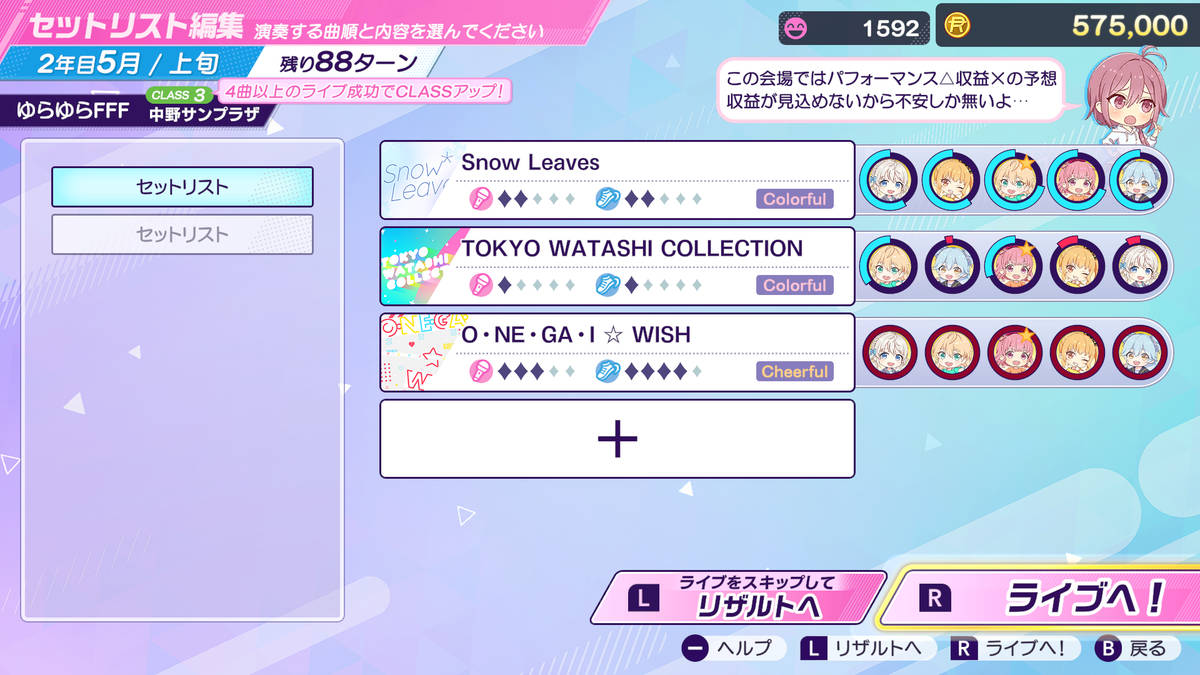1200x675 pixels.
Task: Select the highlighted セットリスト tab
Action: [182, 187]
